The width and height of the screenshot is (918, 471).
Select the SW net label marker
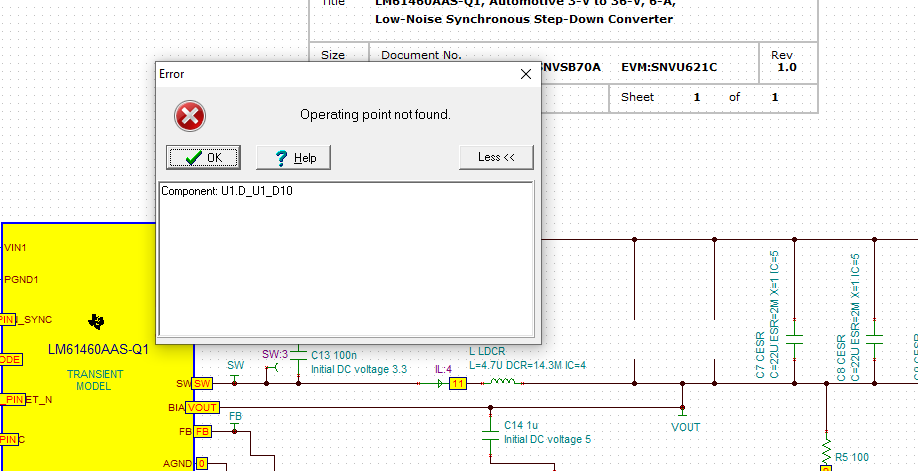[235, 377]
